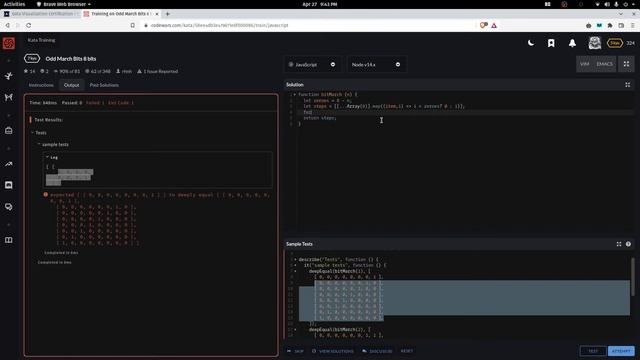Screen dimensions: 640x360
Task: Open the docs book sidebar icon
Action: click(x=9, y=240)
